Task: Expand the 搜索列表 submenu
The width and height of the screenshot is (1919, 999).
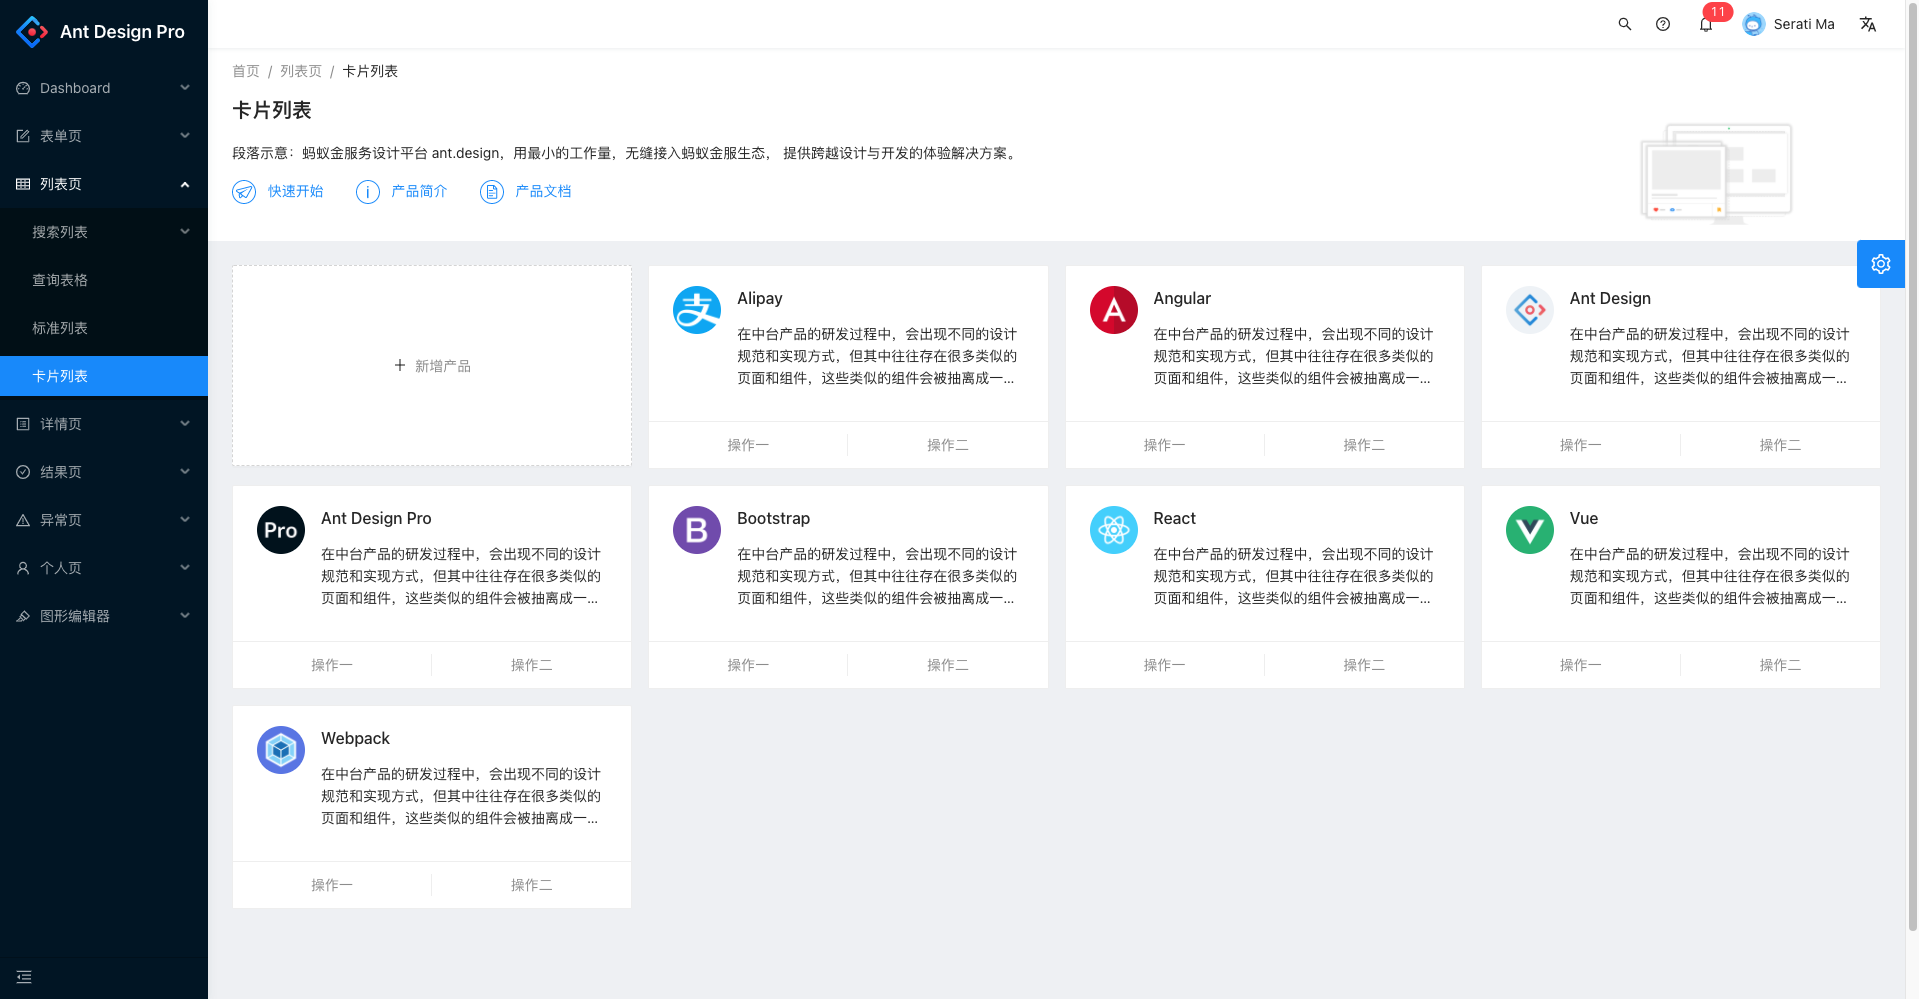Action: point(104,232)
